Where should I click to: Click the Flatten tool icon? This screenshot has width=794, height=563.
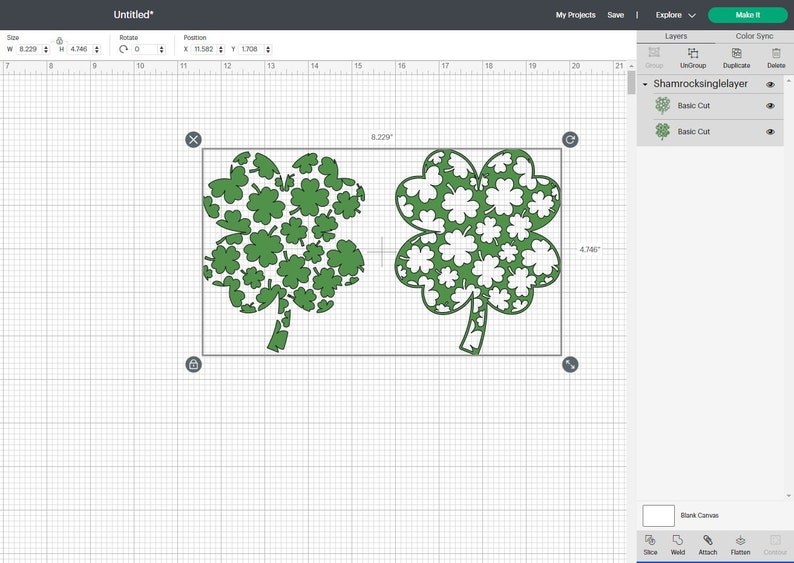740,541
